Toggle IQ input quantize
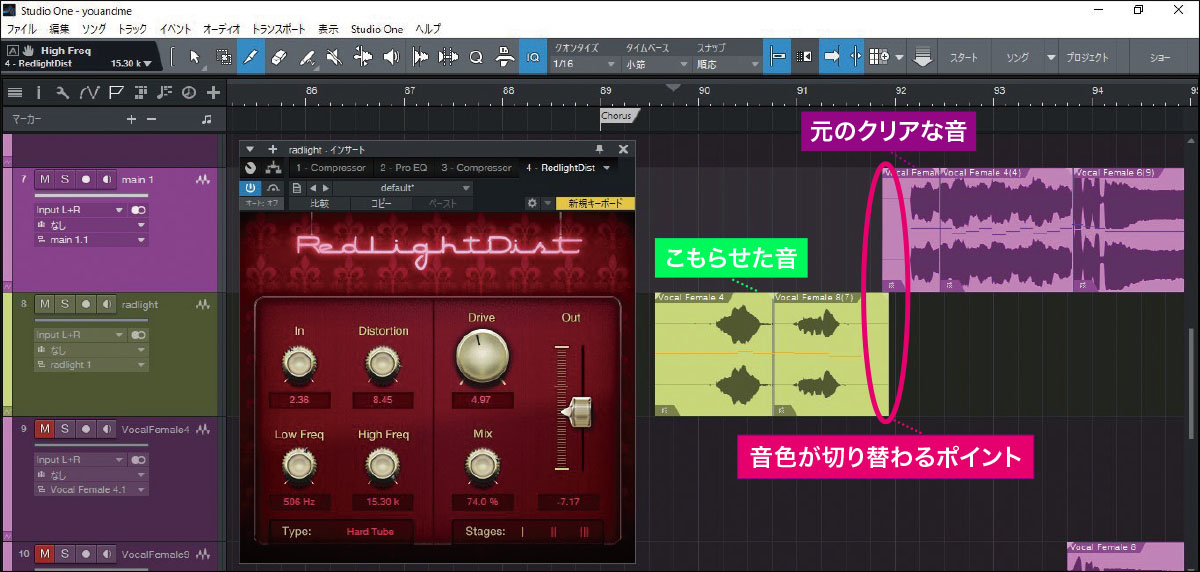Screen dimensions: 1200x572 point(534,57)
